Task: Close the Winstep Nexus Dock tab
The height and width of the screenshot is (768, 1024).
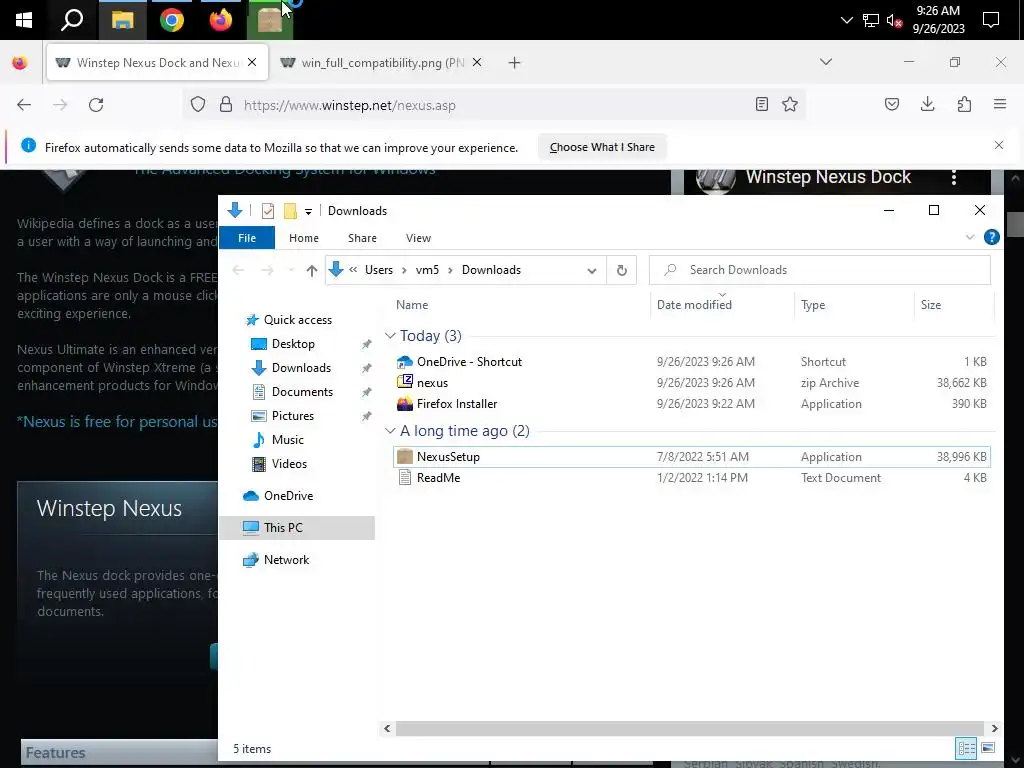Action: click(x=252, y=62)
